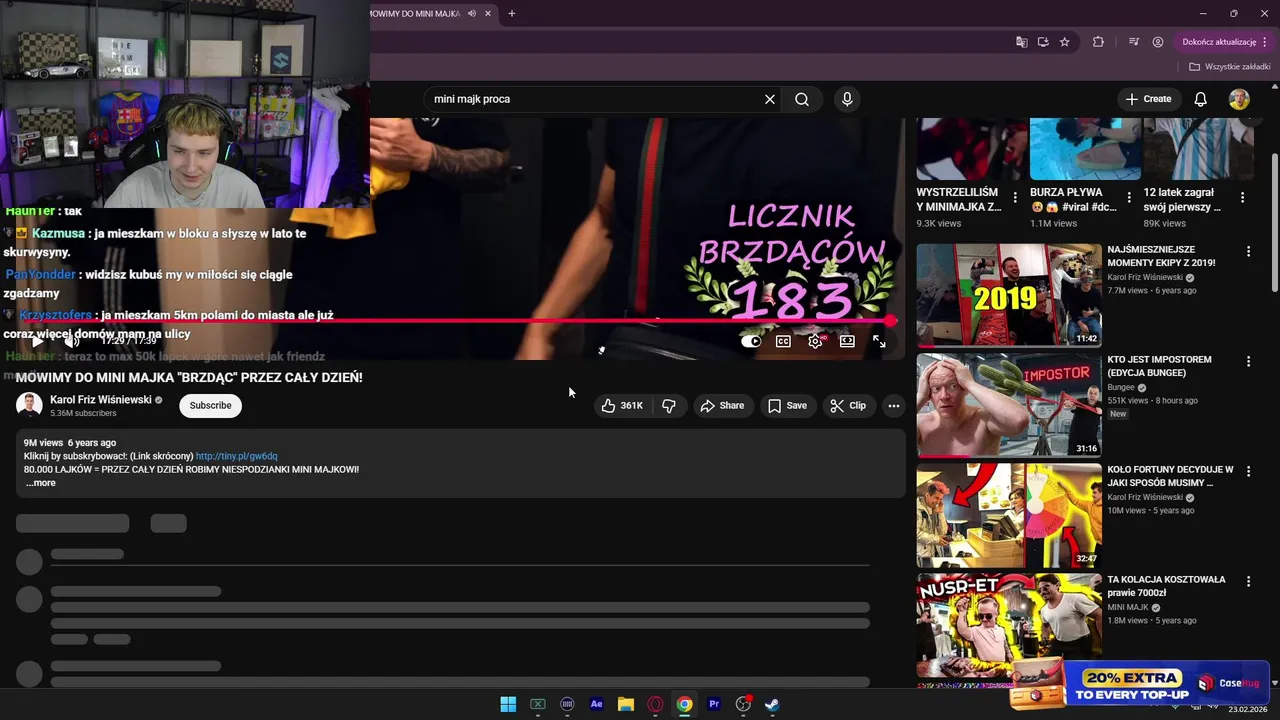Run search with magnifier button
Screen dimensions: 1280x720
pos(802,99)
